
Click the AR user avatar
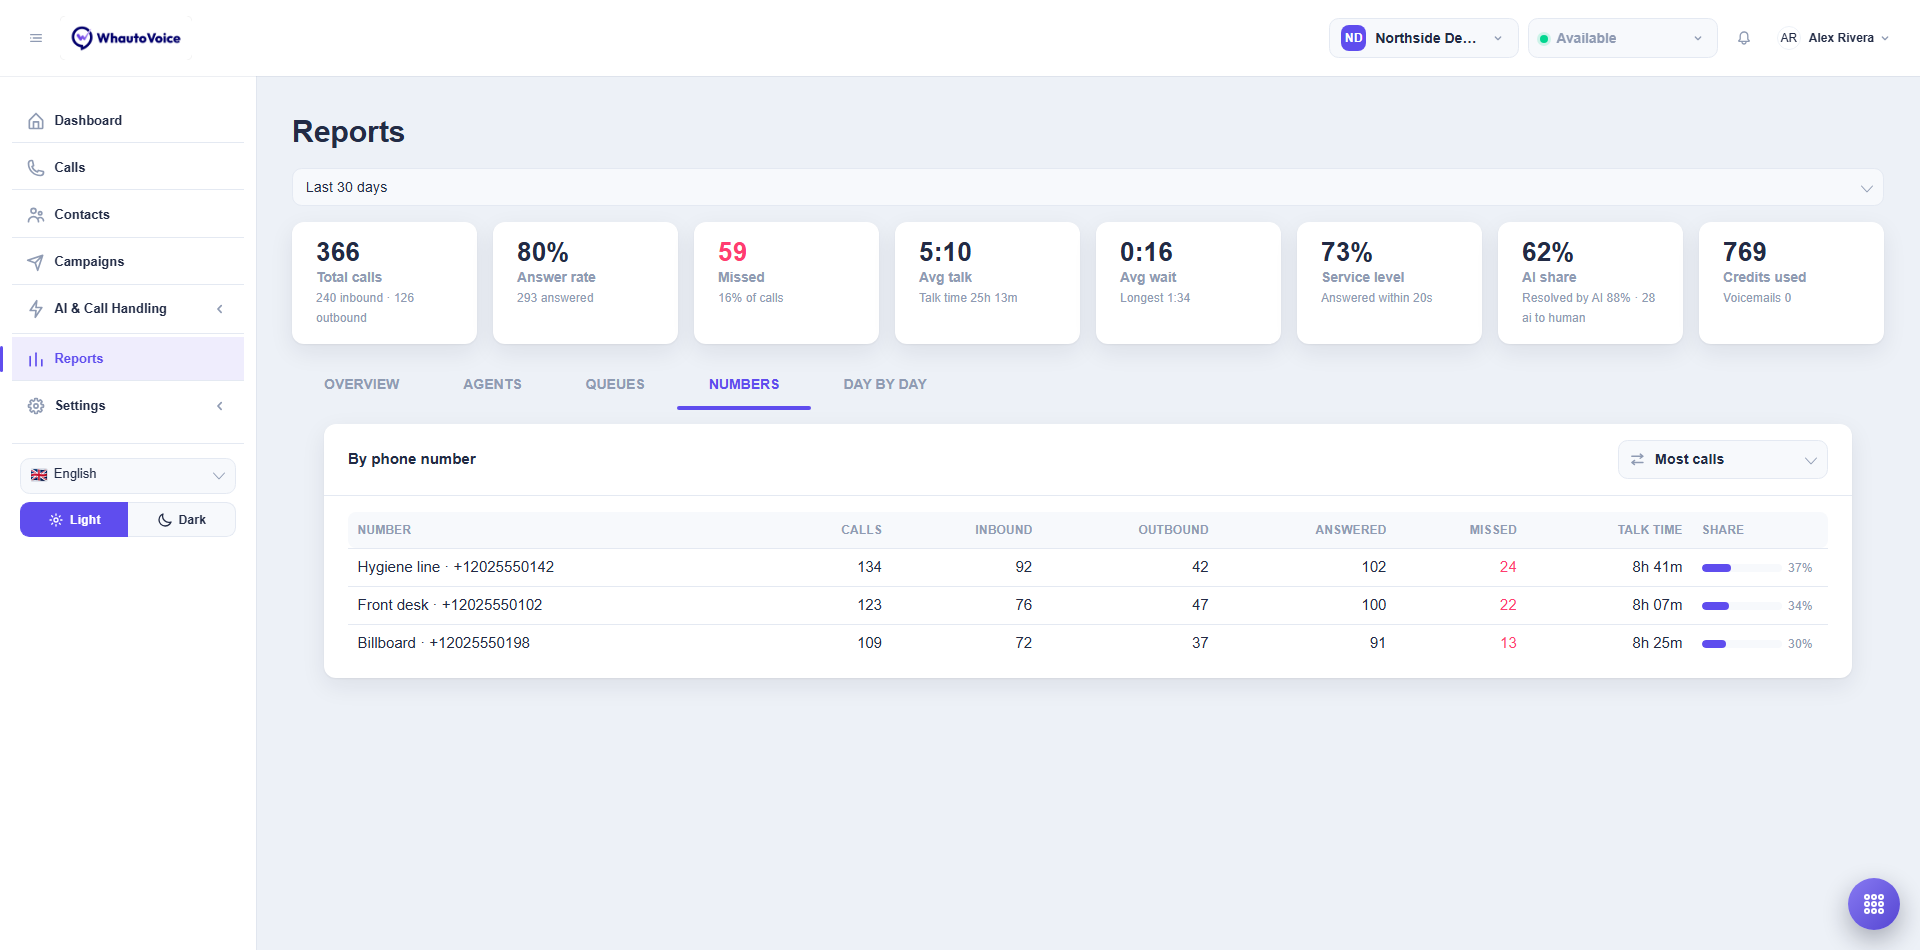(x=1788, y=38)
